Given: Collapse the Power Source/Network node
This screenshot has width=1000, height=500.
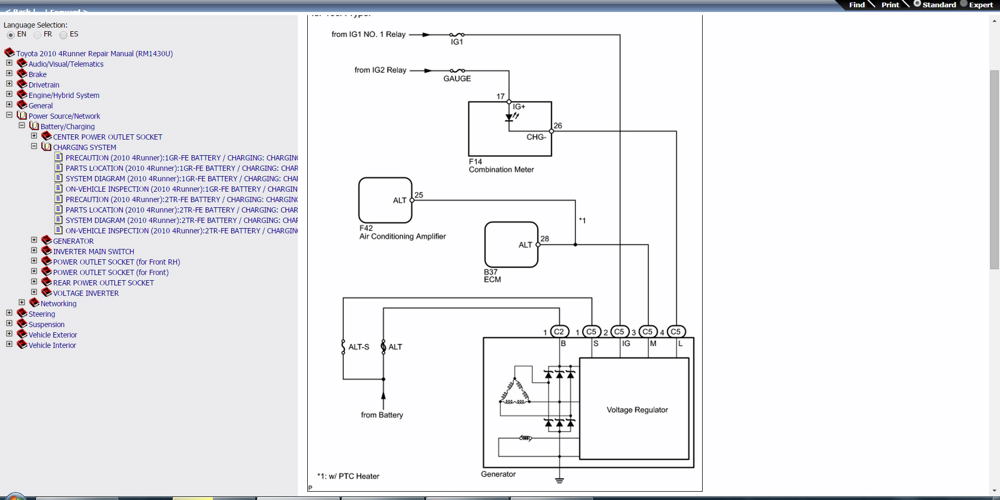Looking at the screenshot, I should tap(9, 115).
